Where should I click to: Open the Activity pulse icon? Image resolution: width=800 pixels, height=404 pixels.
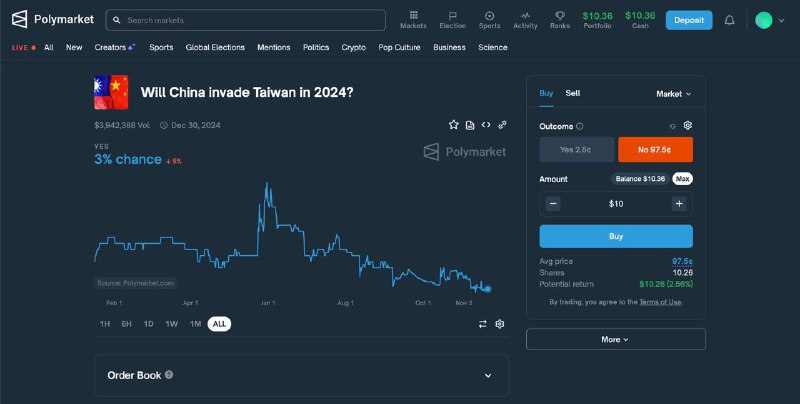click(525, 16)
